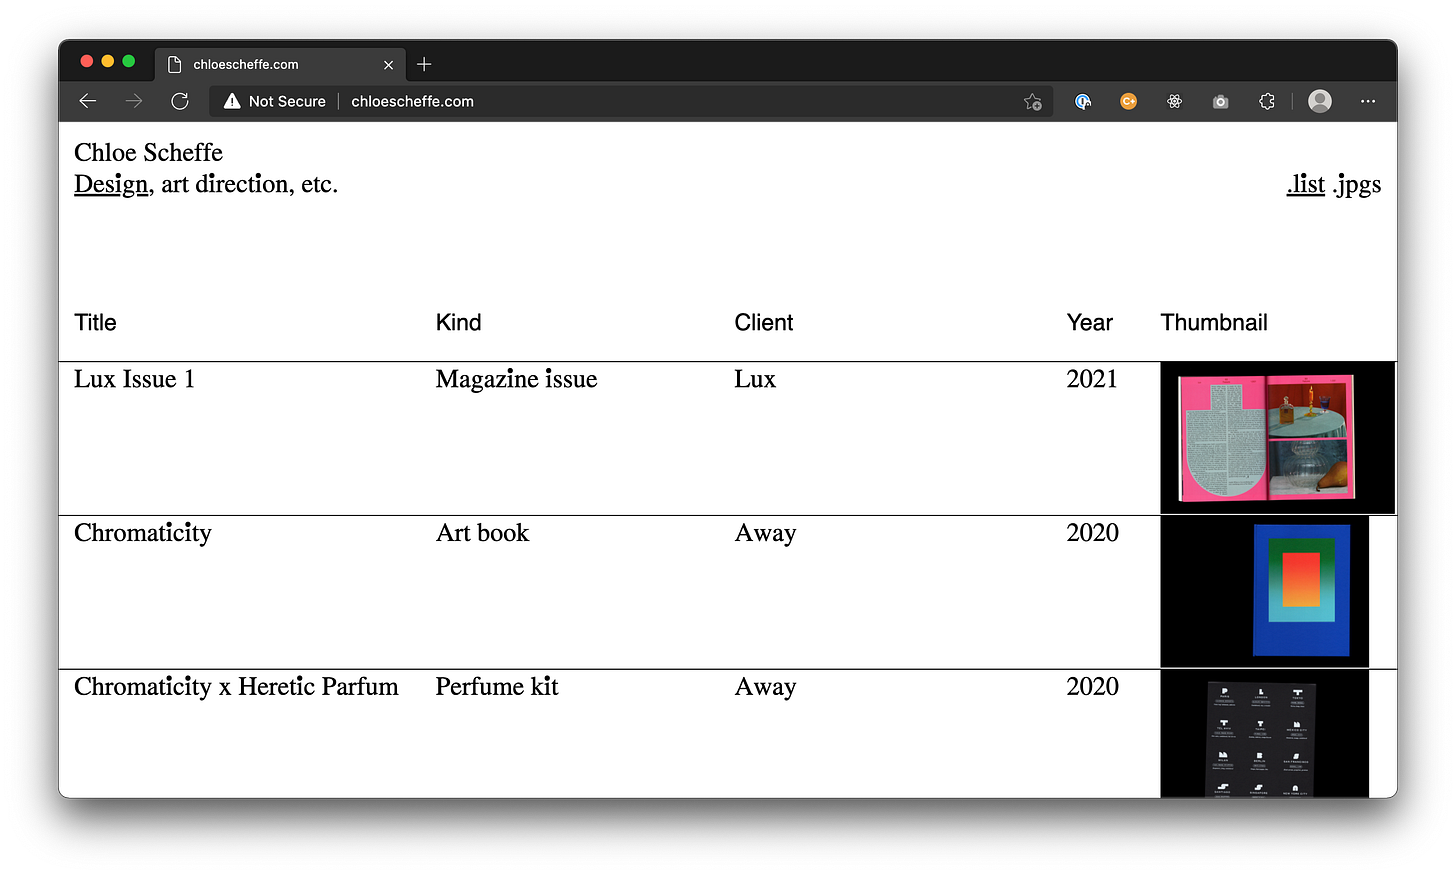
Task: Click the camera screenshot extension icon
Action: tap(1220, 101)
